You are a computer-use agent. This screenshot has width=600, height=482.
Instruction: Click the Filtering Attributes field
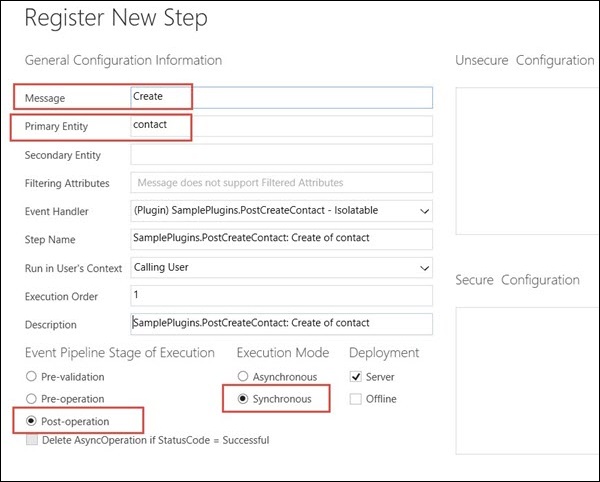[x=281, y=183]
